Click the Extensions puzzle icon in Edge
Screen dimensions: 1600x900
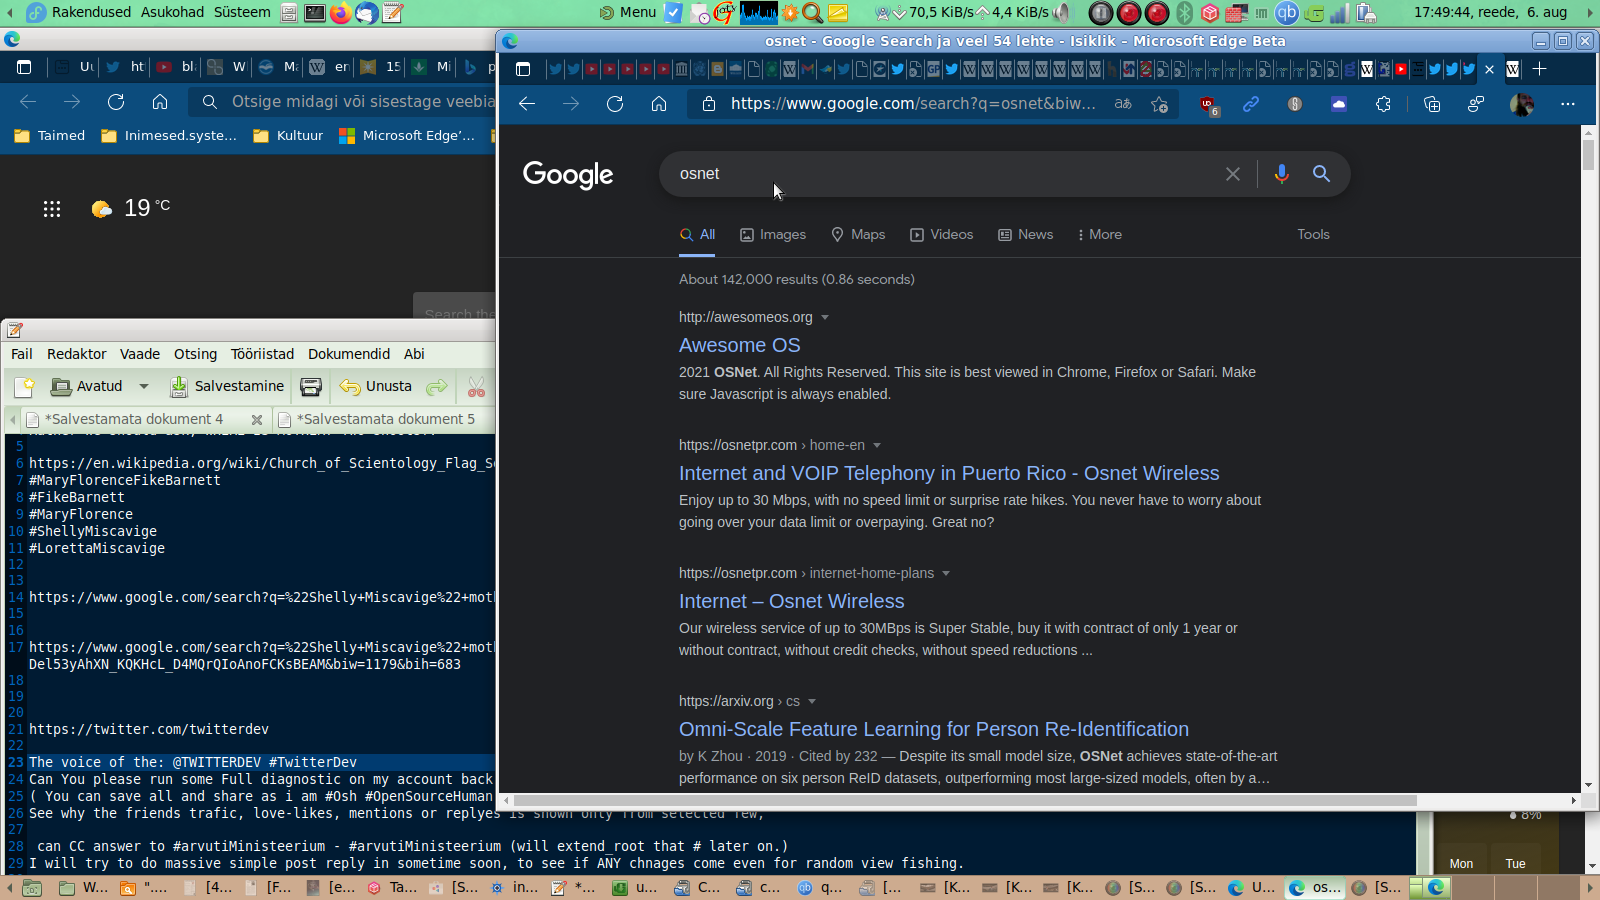(1383, 104)
